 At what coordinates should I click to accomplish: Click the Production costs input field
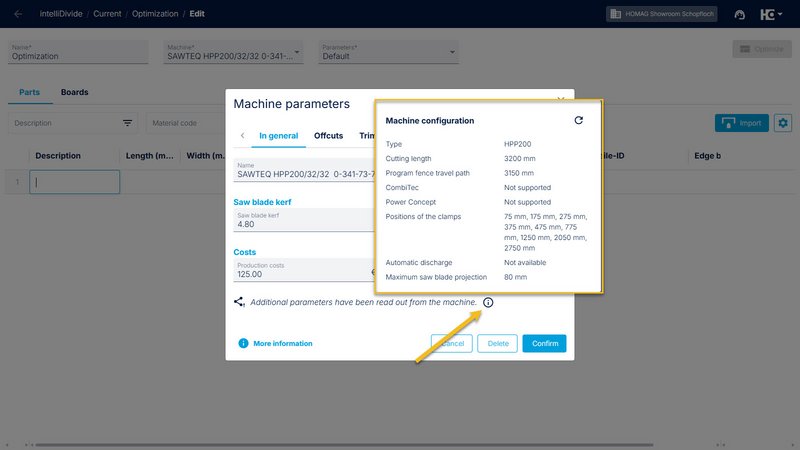(300, 270)
